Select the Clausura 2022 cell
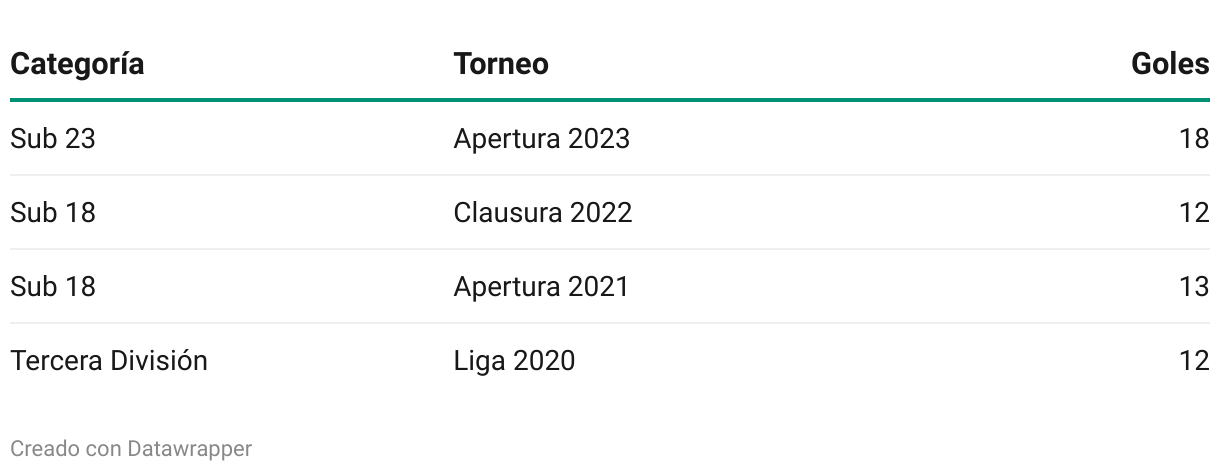Screen dimensions: 1220x472 pos(543,212)
